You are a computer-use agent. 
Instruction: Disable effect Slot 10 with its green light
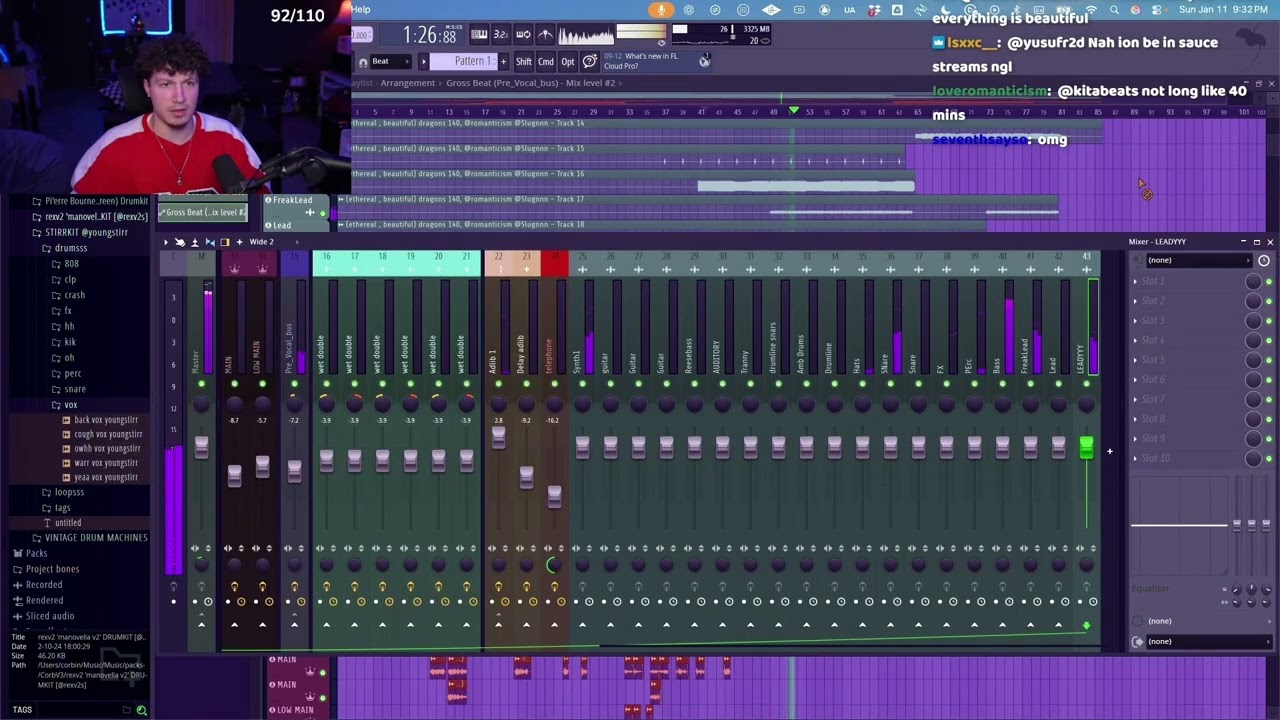point(1269,459)
